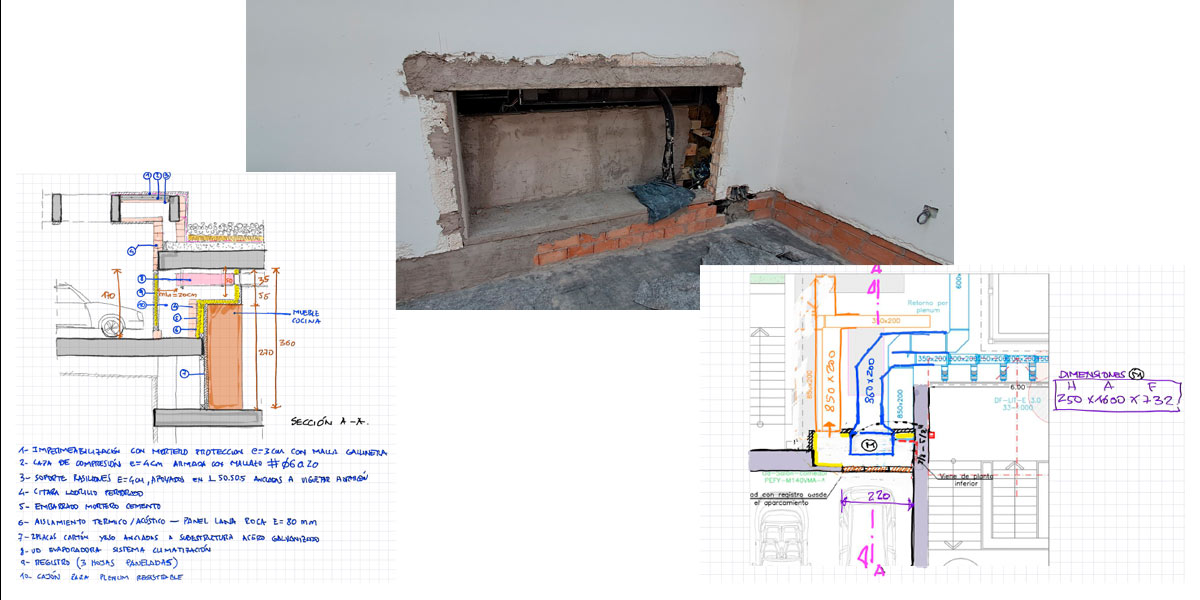Toggle circled number 9 annotation marker
This screenshot has width=1200, height=600.
(141, 292)
